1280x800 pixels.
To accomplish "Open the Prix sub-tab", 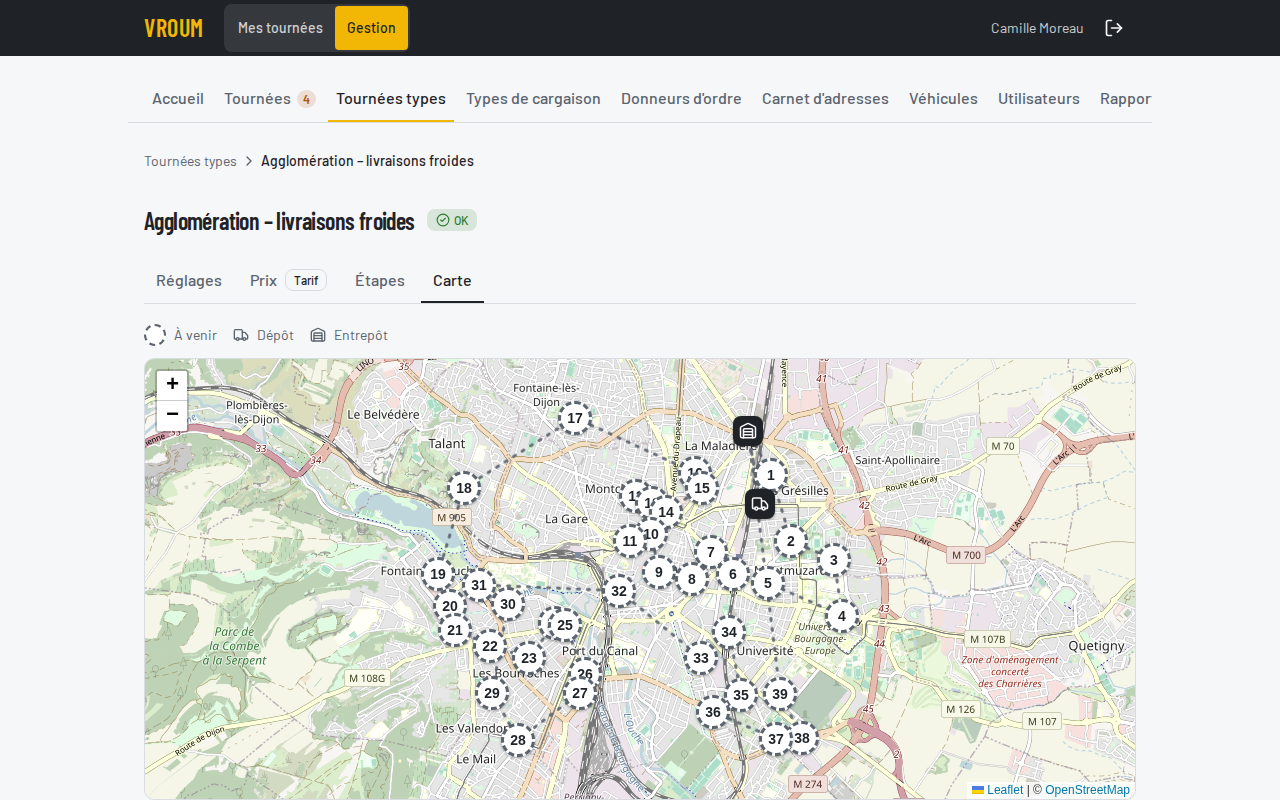I will point(288,280).
